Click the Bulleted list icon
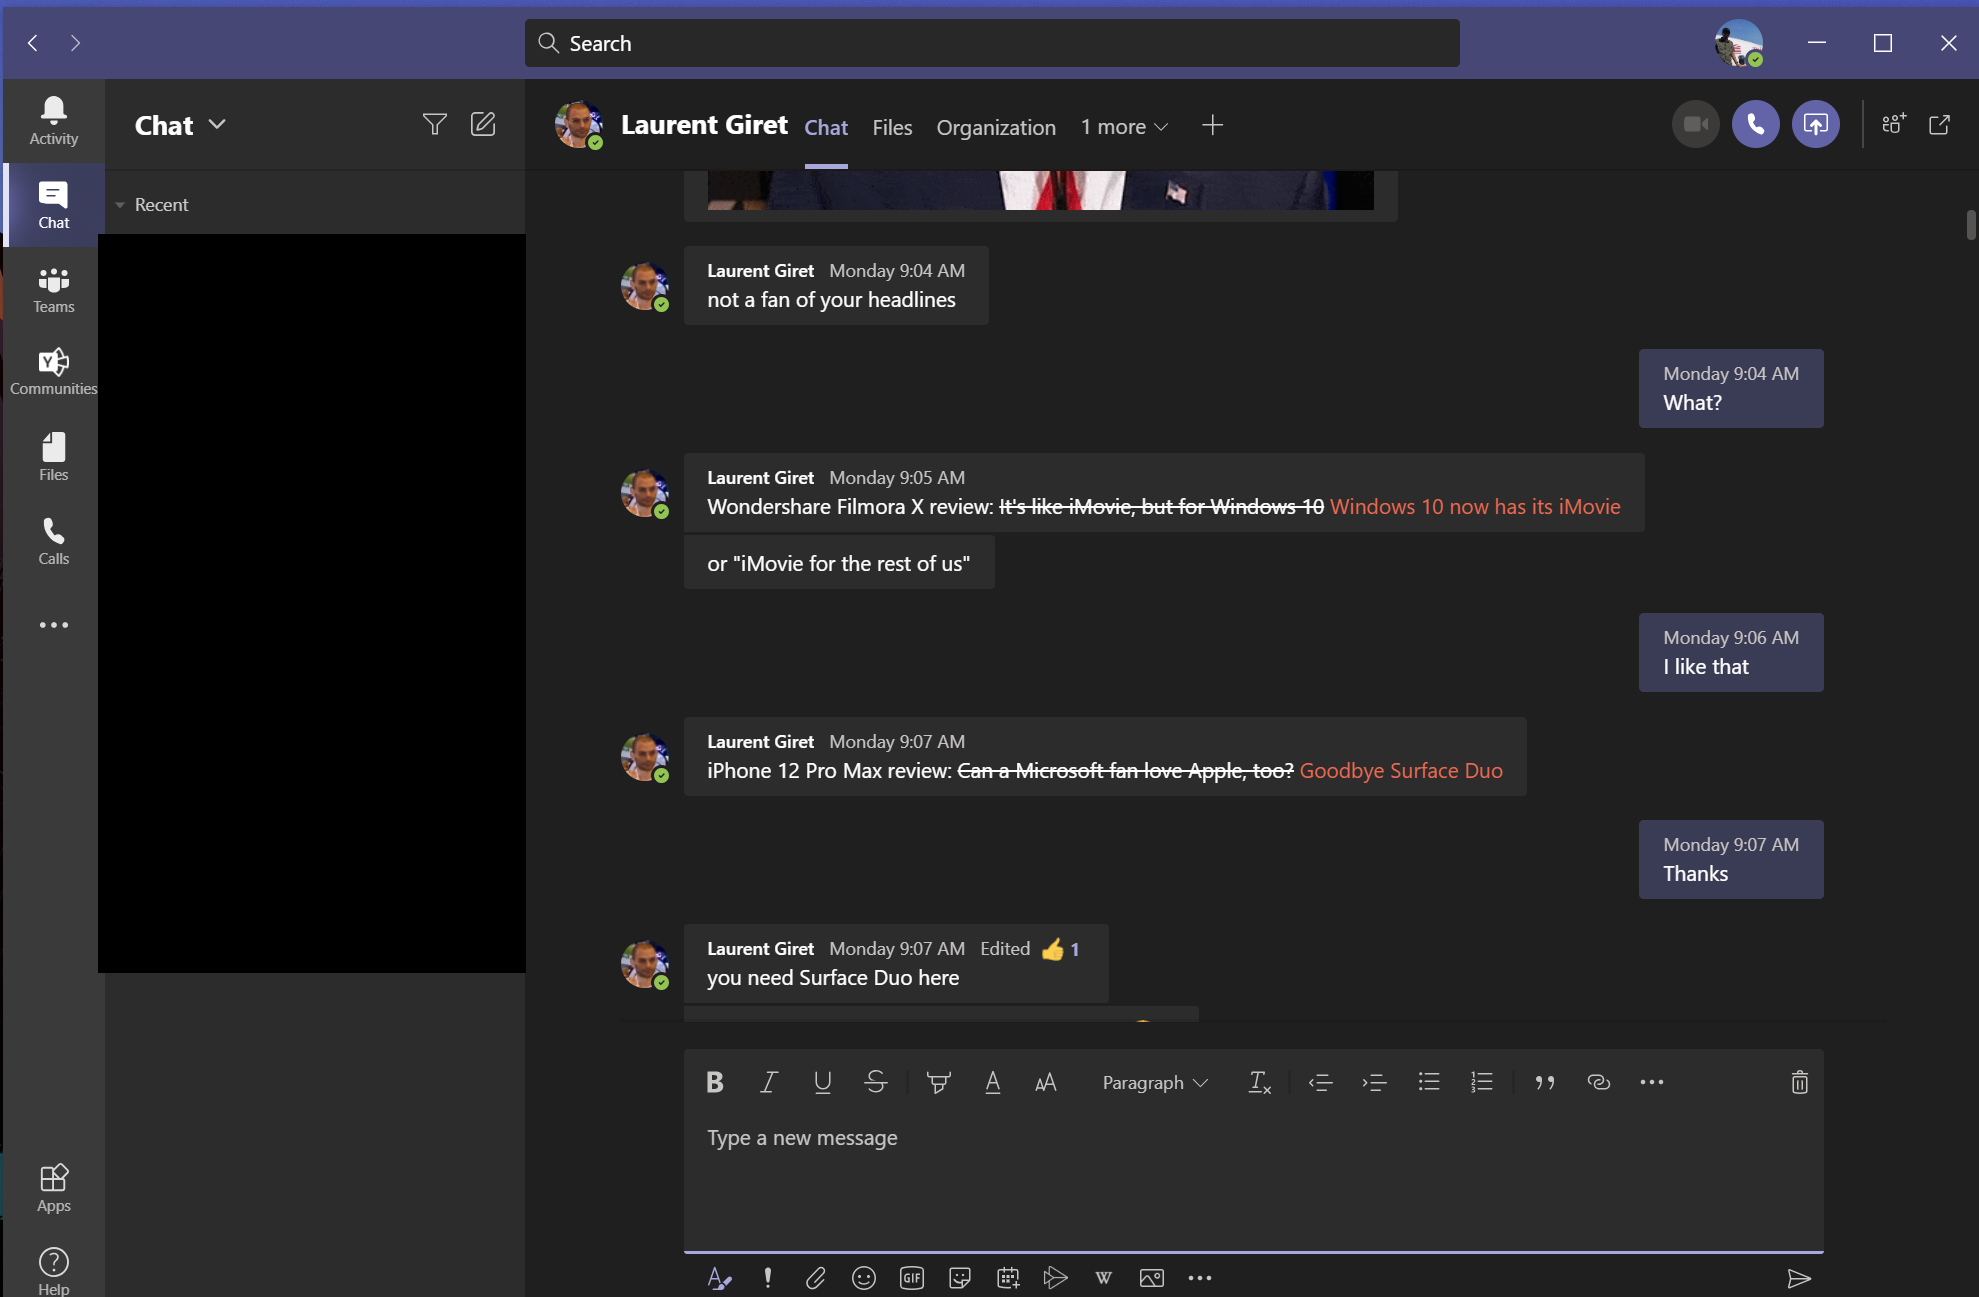This screenshot has width=1979, height=1297. pyautogui.click(x=1427, y=1083)
